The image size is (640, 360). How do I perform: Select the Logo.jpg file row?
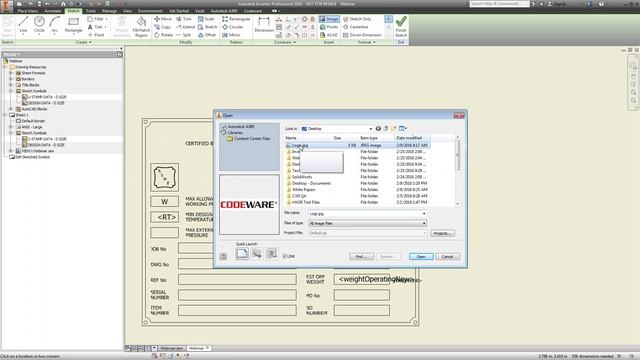(x=358, y=145)
